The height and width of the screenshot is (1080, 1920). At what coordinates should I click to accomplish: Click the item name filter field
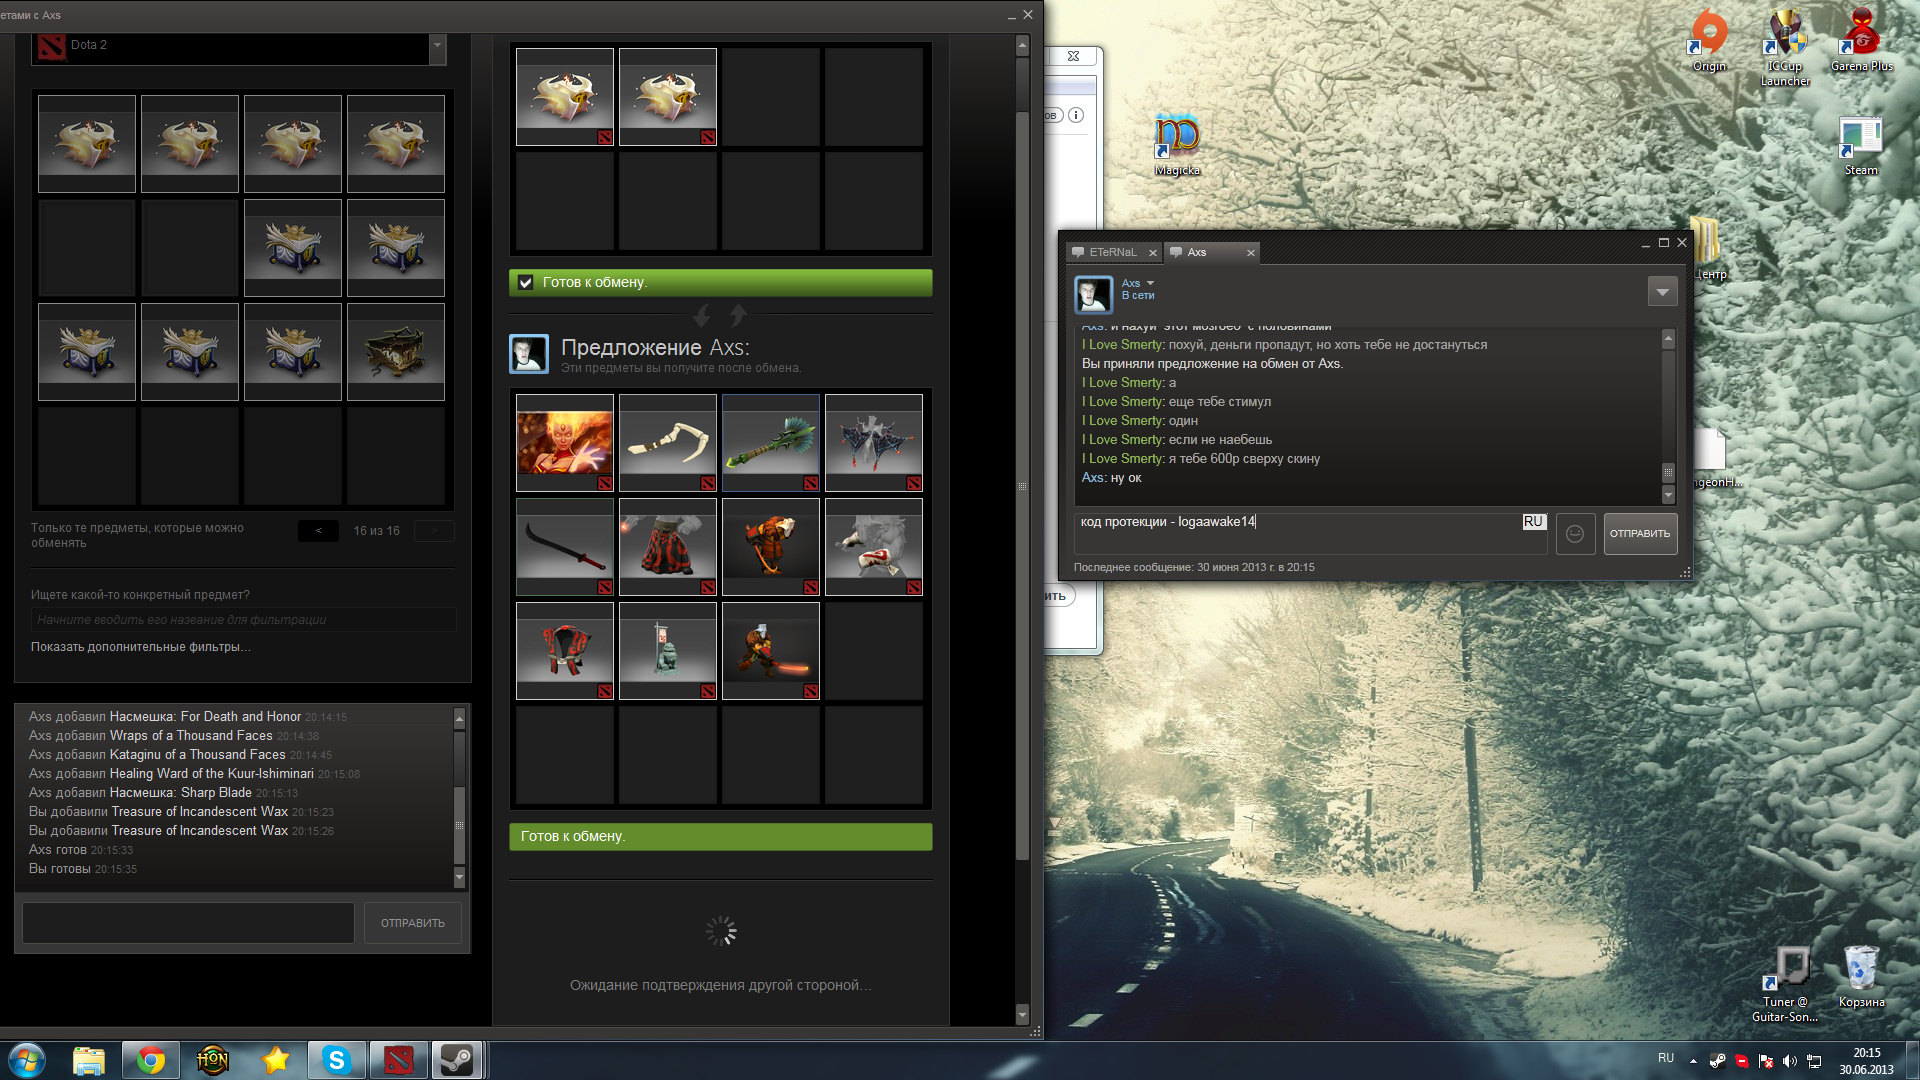click(243, 620)
